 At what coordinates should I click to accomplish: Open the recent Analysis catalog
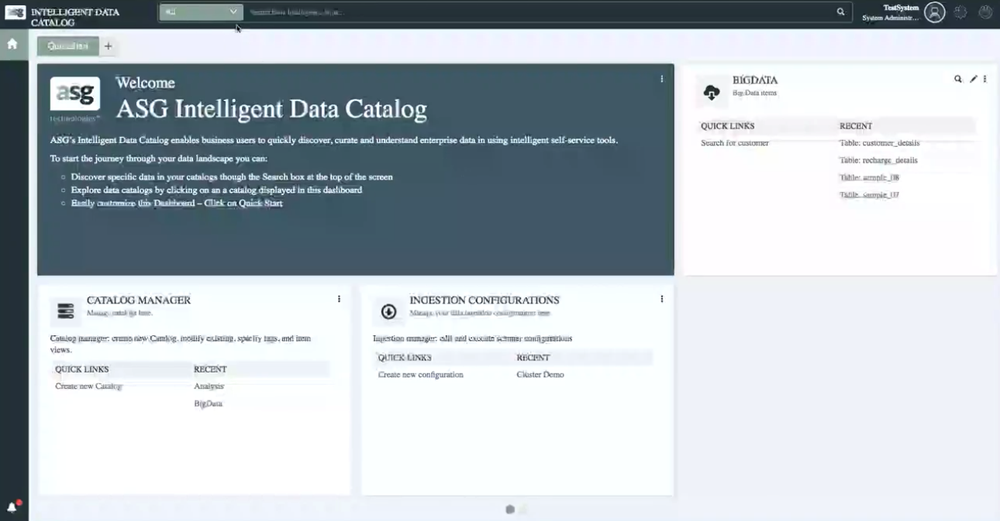click(x=209, y=386)
